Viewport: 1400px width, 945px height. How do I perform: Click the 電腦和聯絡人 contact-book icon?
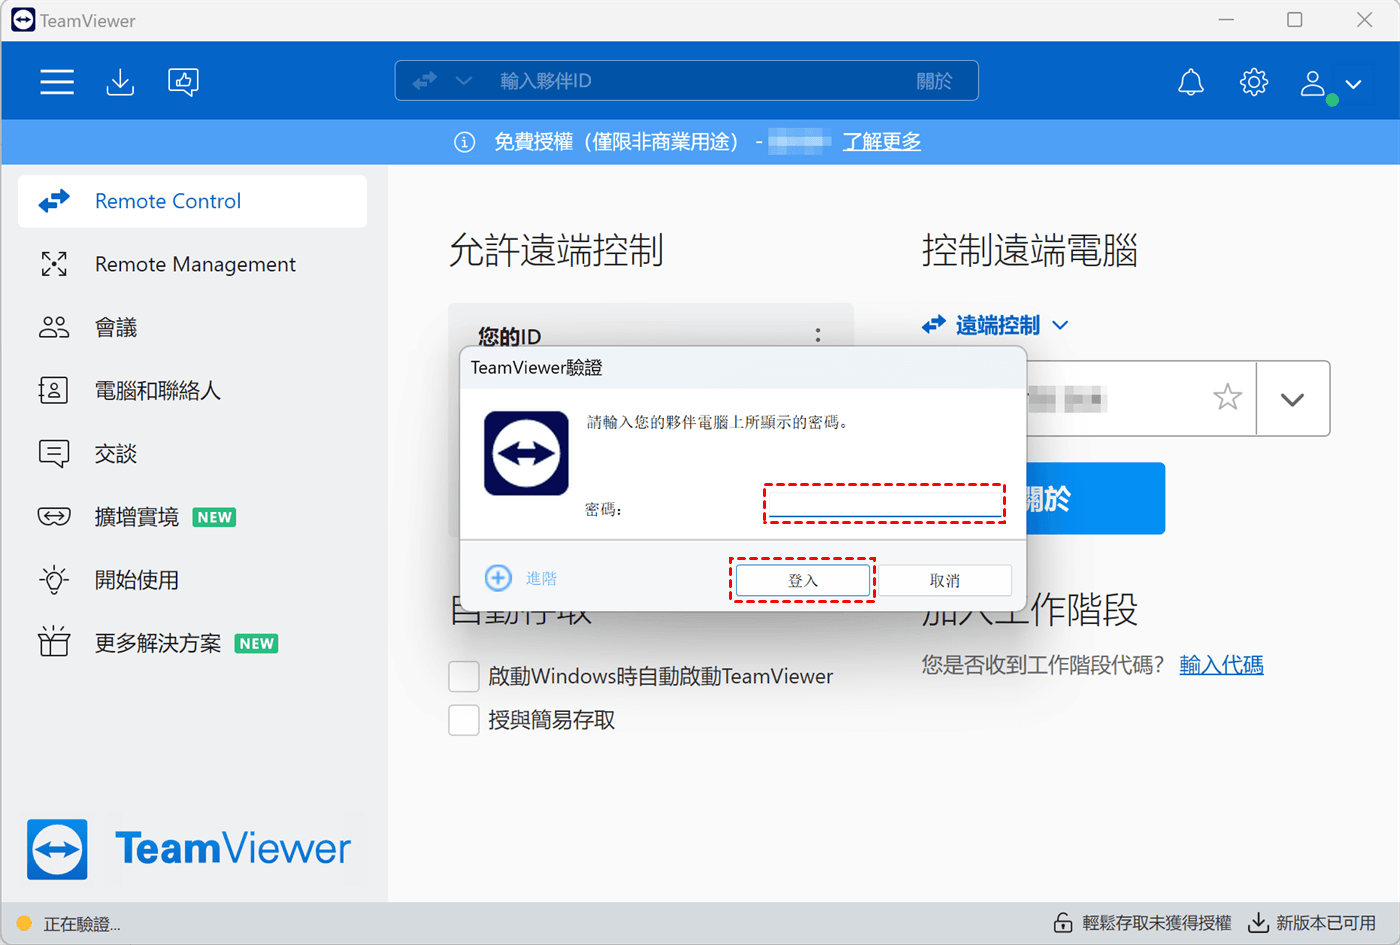[54, 390]
